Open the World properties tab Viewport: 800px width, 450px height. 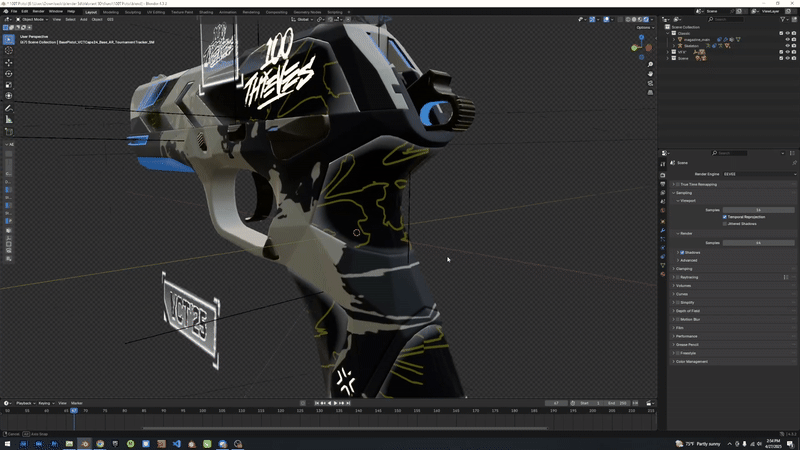coord(663,210)
